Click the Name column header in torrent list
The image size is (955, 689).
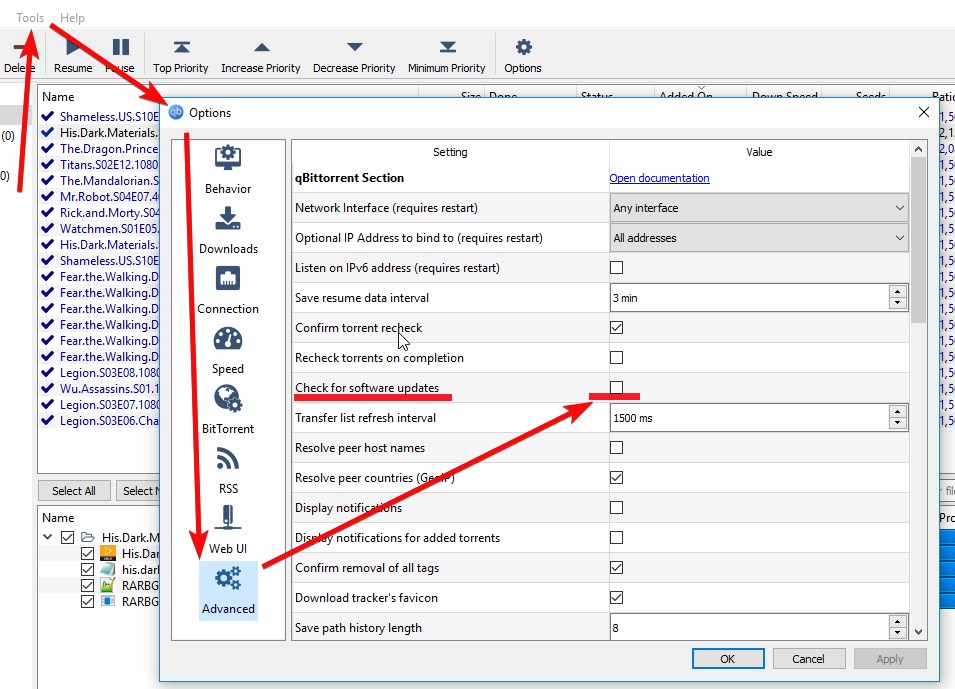(58, 96)
